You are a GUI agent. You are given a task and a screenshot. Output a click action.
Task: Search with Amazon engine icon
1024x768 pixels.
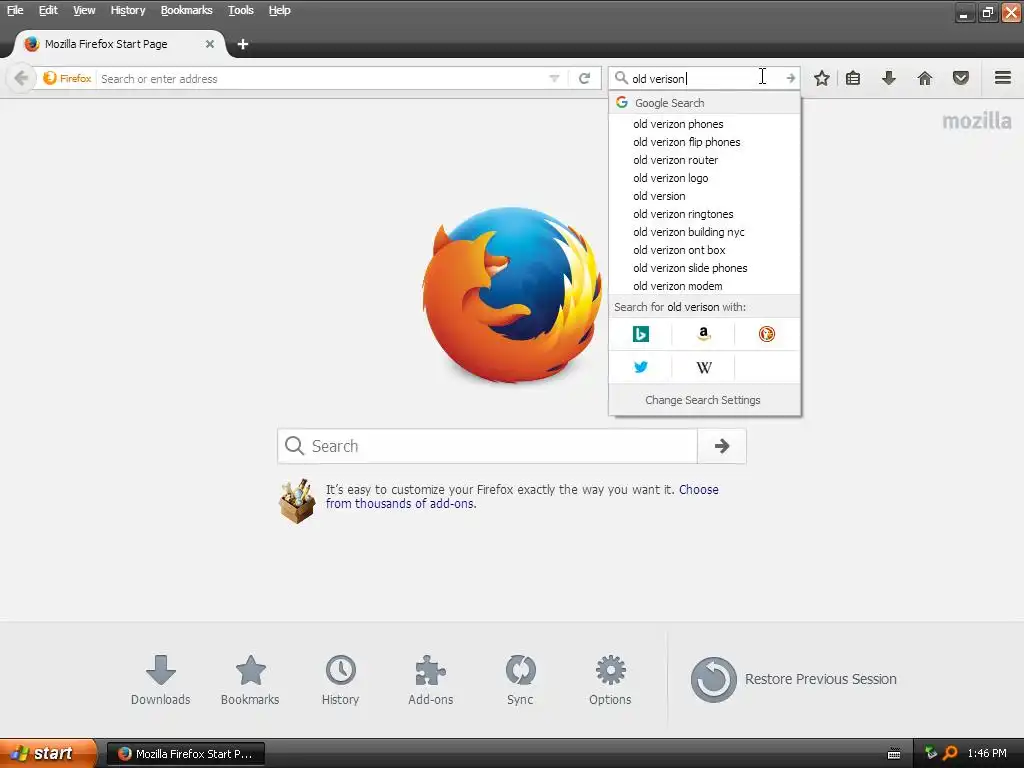[x=703, y=334]
